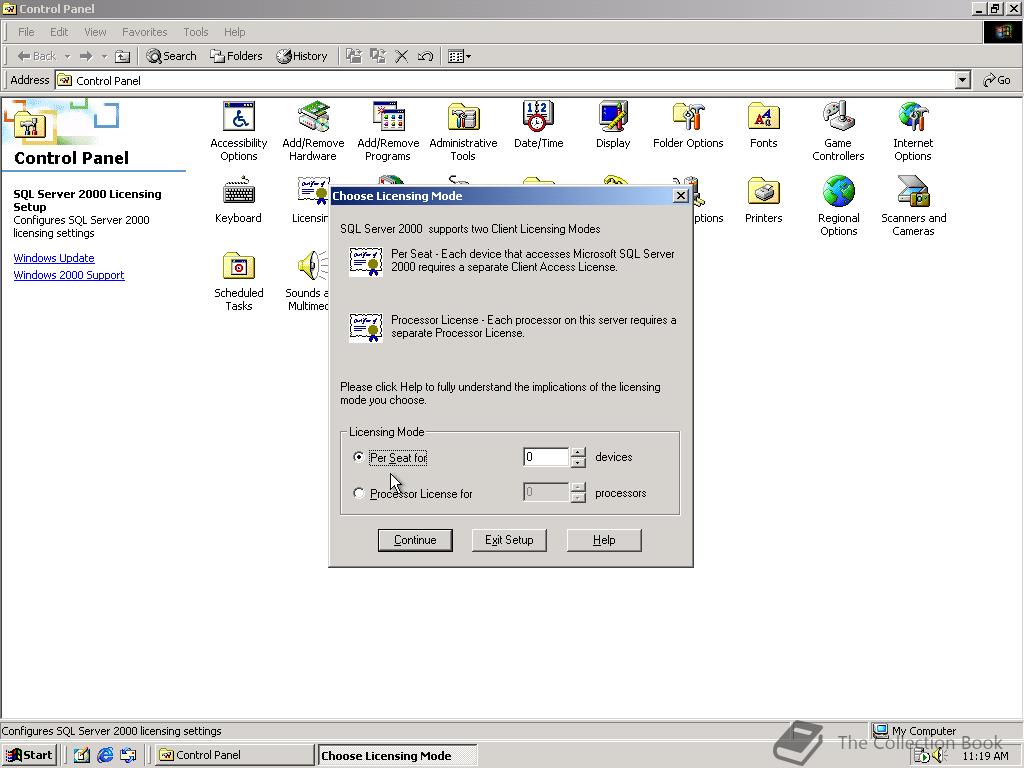
Task: Open Fonts folder icon
Action: (x=763, y=125)
